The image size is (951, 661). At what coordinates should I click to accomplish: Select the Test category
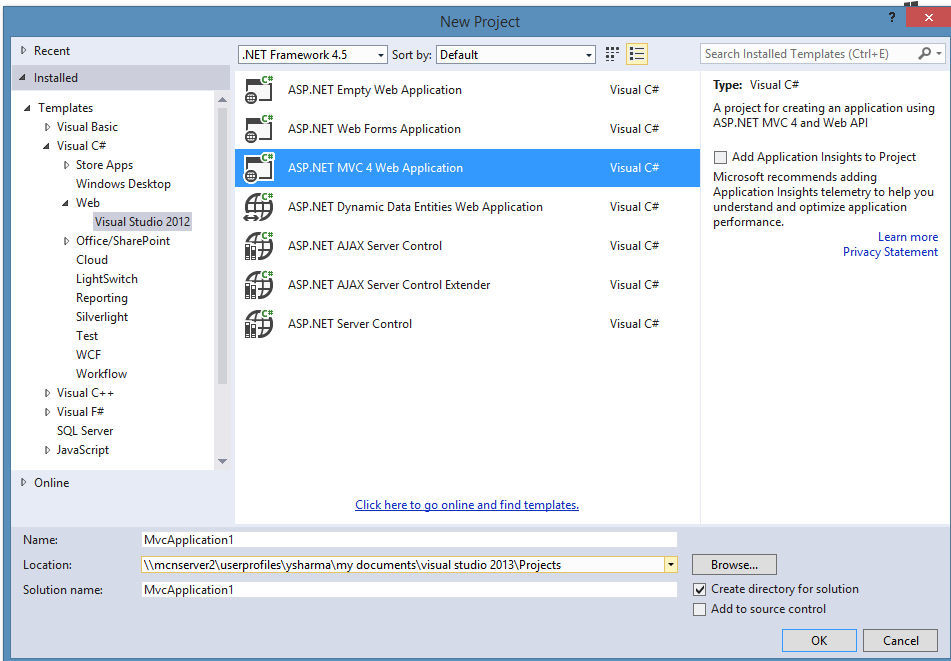87,335
